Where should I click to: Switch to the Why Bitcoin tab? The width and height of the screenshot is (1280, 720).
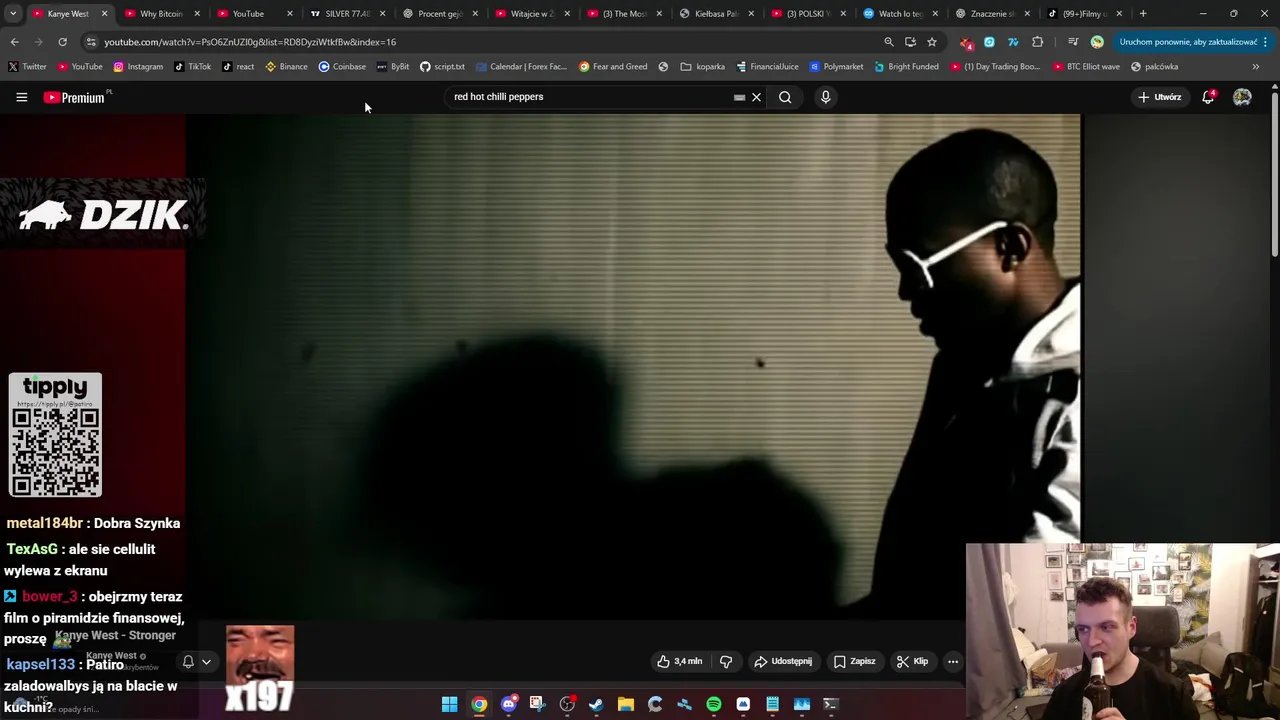161,14
